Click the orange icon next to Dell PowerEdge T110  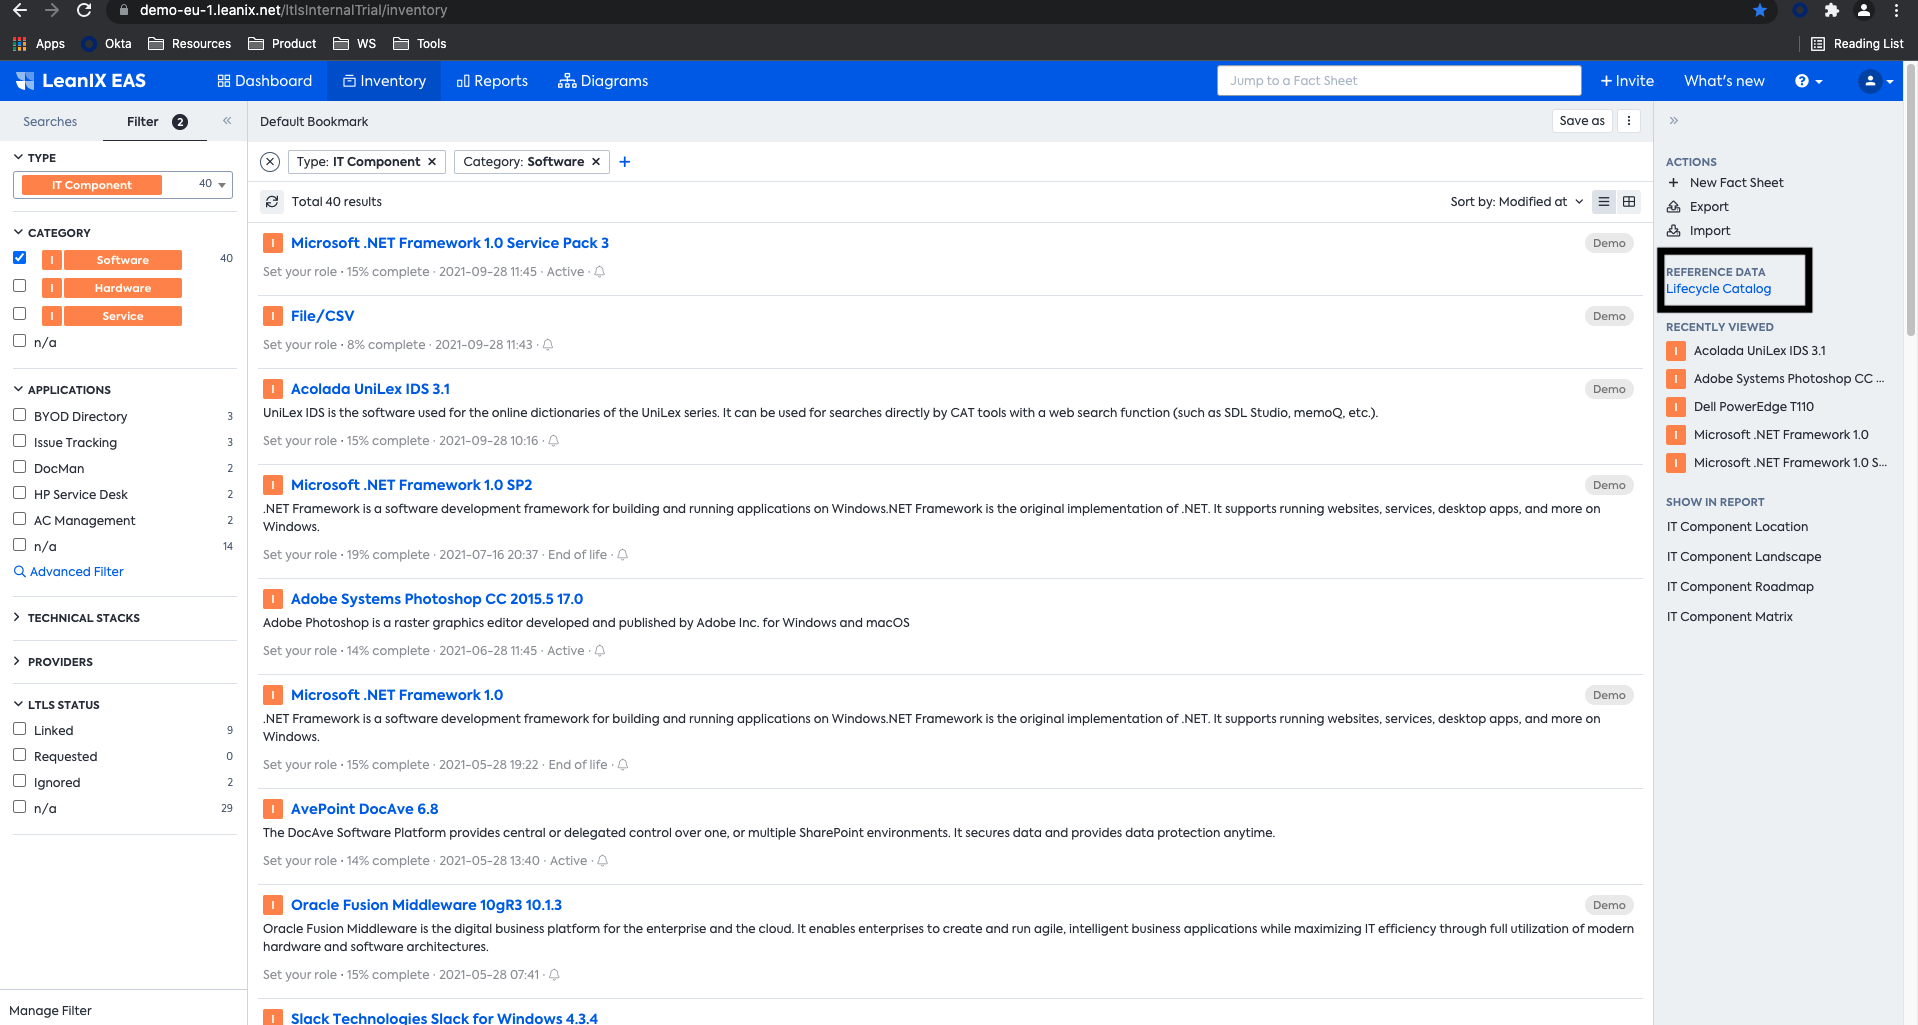coord(1676,407)
